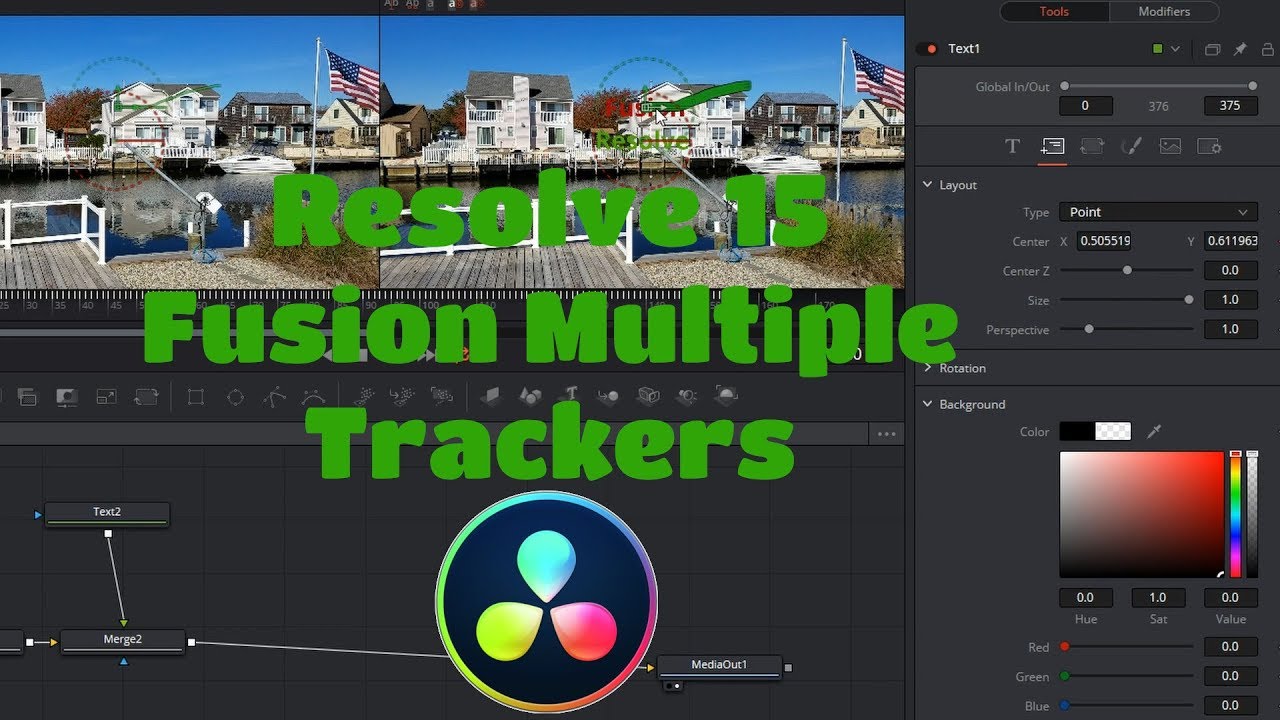This screenshot has width=1280, height=720.
Task: Open the Shading tab icon in inspector
Action: pyautogui.click(x=1131, y=147)
